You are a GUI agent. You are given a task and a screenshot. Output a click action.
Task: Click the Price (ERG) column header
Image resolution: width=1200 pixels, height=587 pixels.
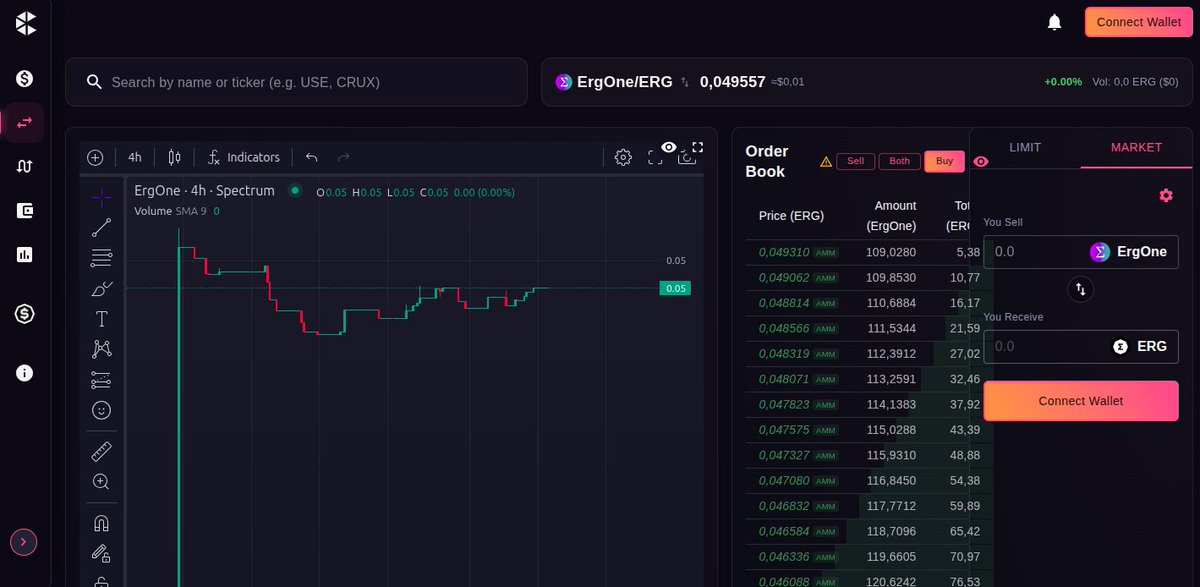click(791, 215)
